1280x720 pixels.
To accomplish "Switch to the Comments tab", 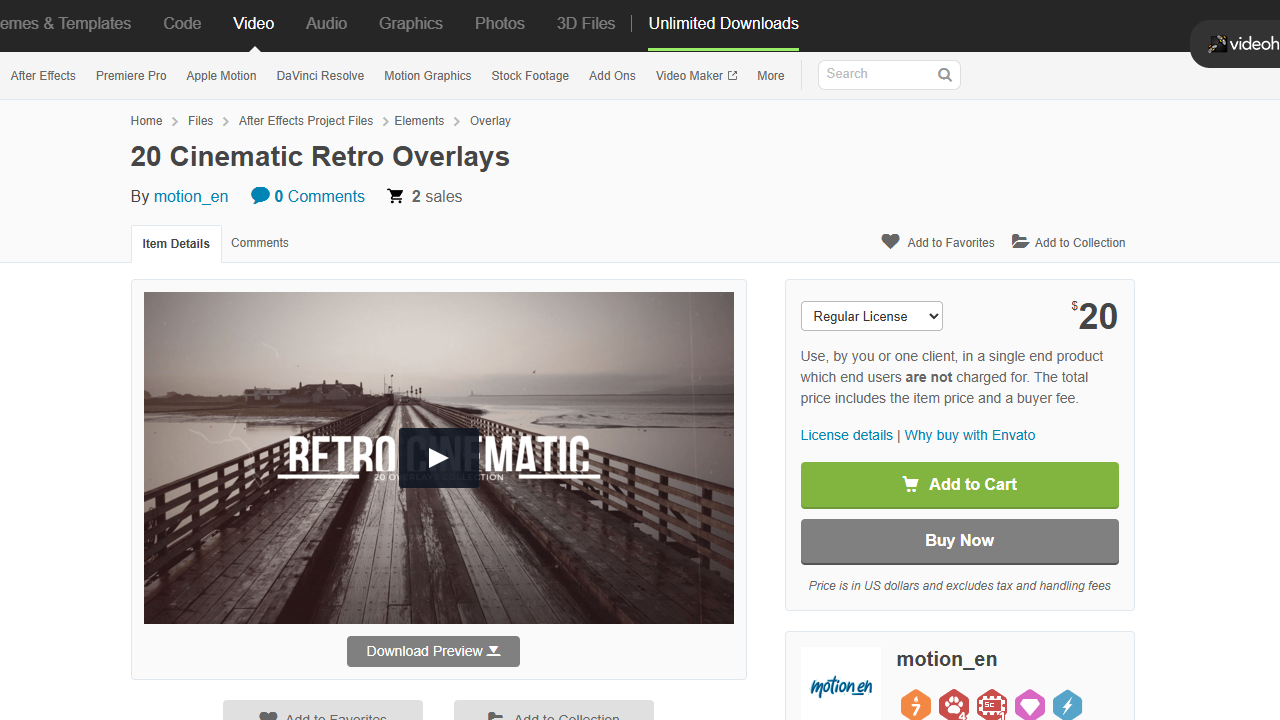I will (260, 243).
